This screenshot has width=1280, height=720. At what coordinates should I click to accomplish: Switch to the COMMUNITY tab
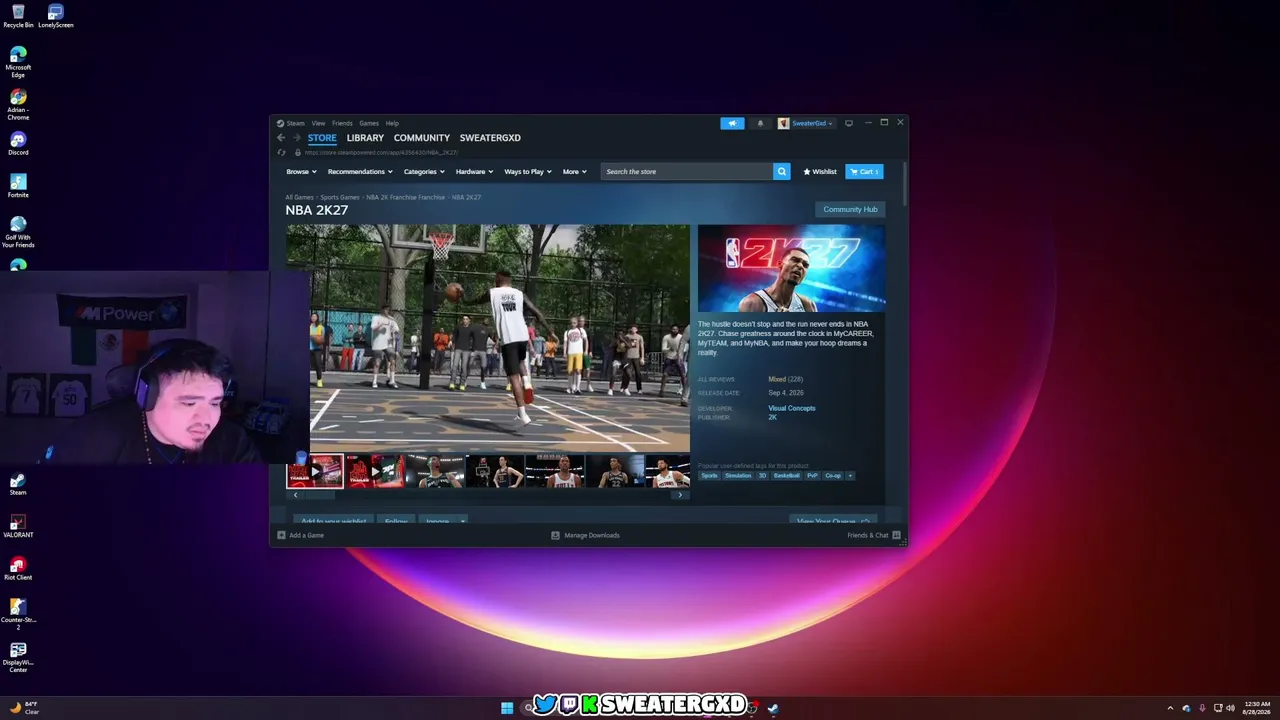pyautogui.click(x=422, y=138)
